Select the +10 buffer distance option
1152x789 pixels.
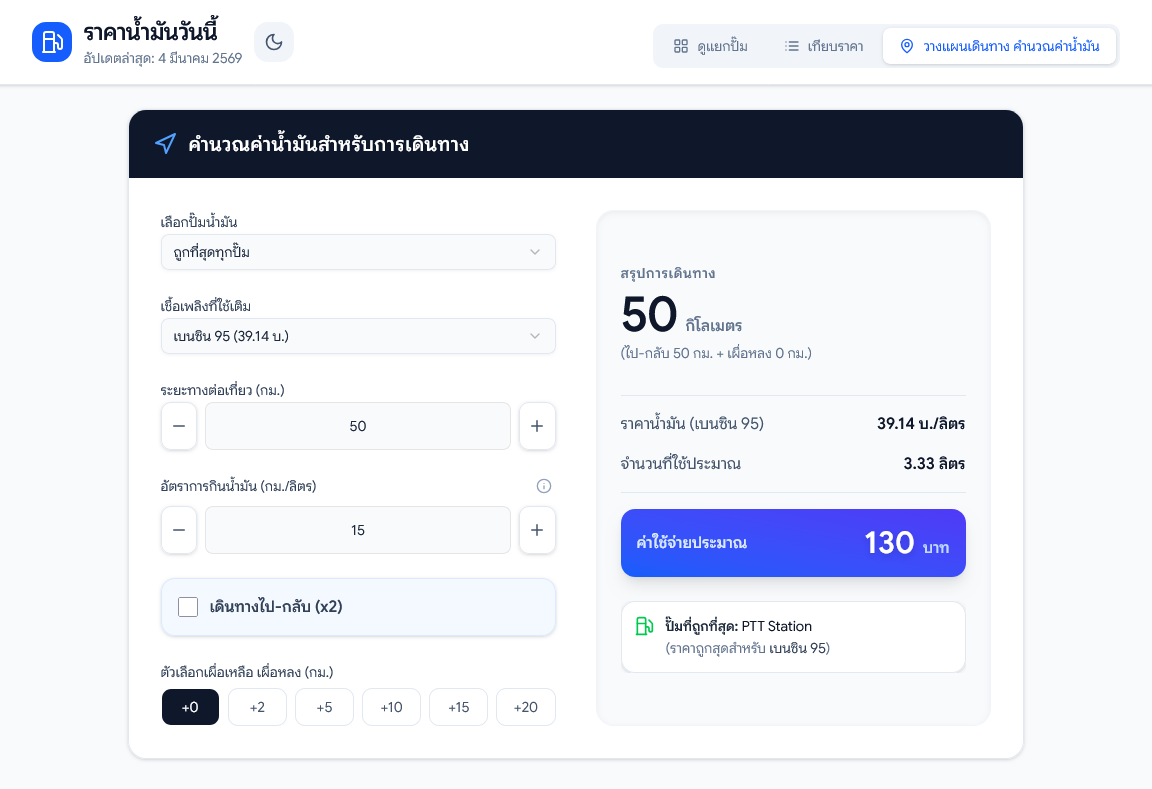pos(391,707)
